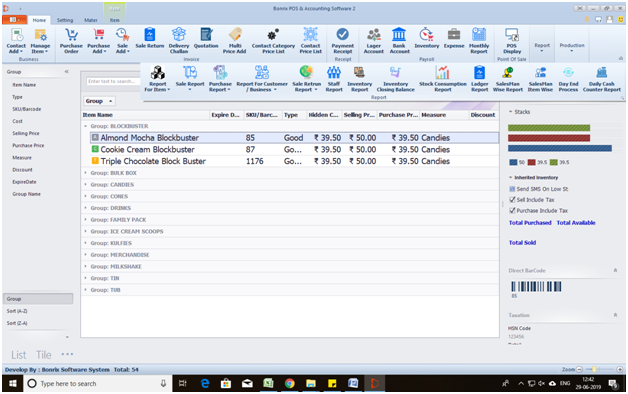The width and height of the screenshot is (628, 394).
Task: Expand the FAMILY PACK group
Action: pos(85,219)
